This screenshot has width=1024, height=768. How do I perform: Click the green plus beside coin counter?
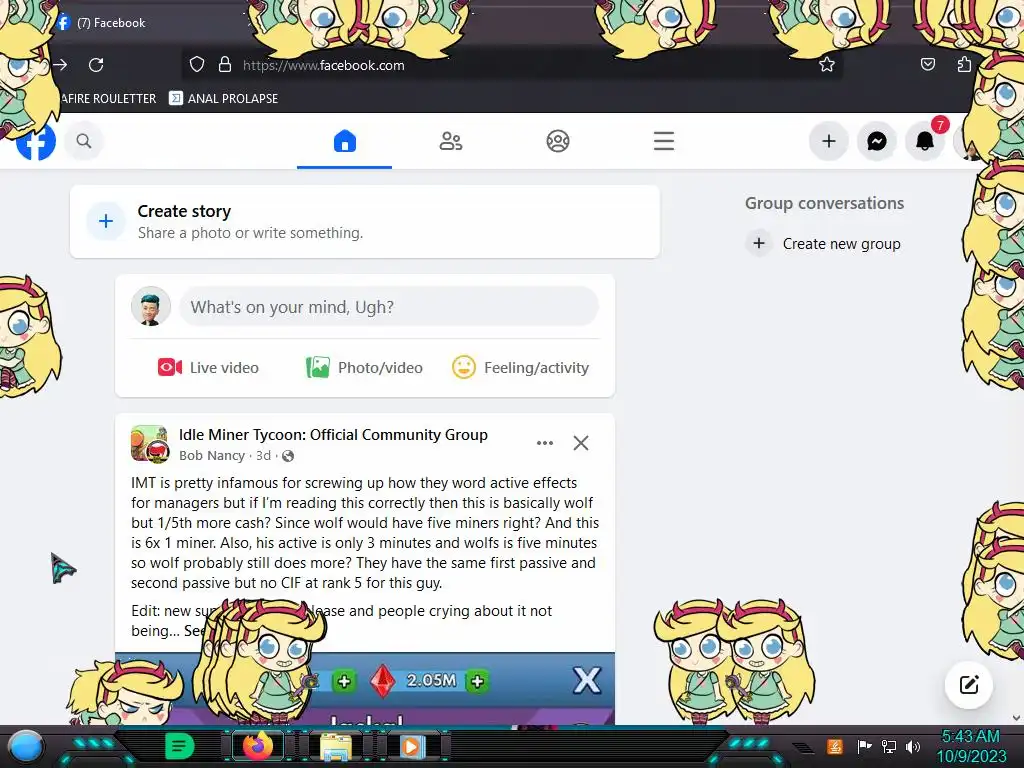pos(344,682)
